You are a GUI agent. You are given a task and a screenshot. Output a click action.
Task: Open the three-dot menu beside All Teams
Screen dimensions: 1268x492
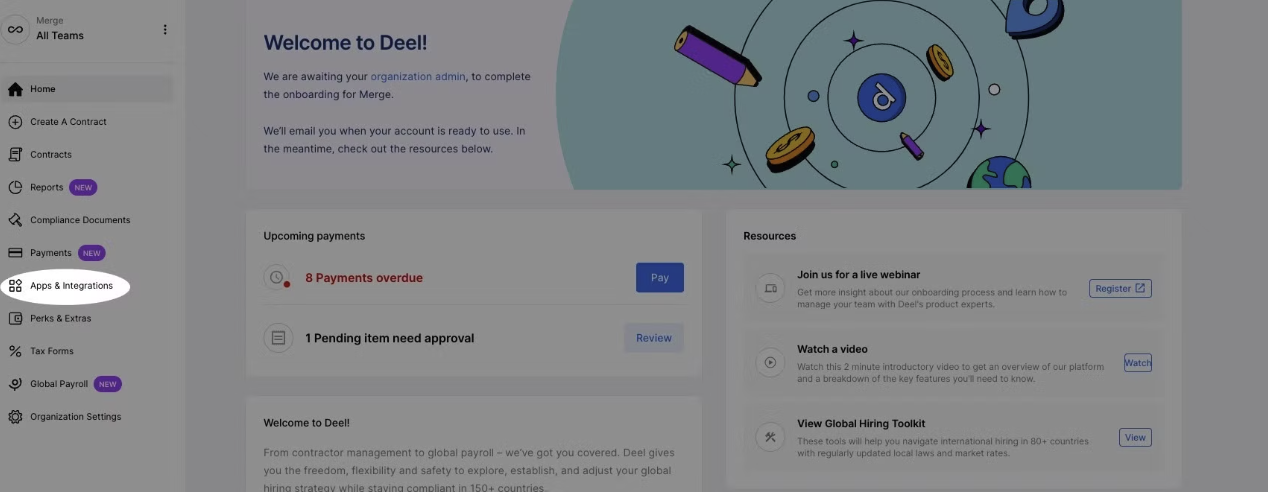point(165,30)
